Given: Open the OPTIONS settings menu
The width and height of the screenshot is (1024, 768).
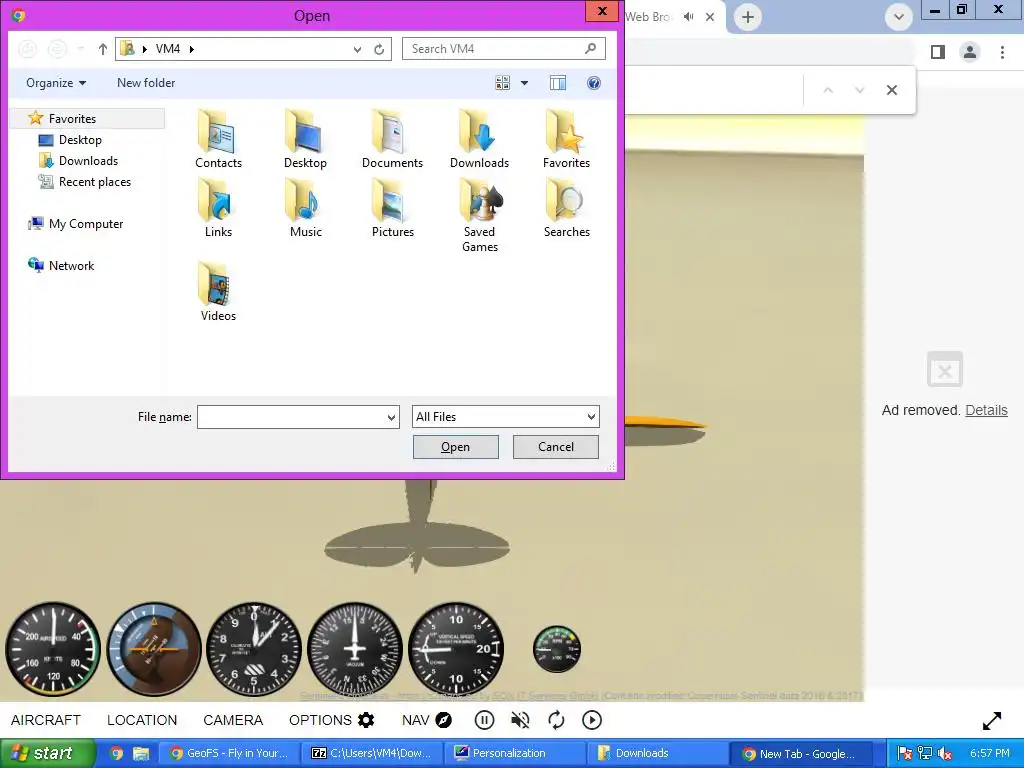Looking at the screenshot, I should pos(332,720).
